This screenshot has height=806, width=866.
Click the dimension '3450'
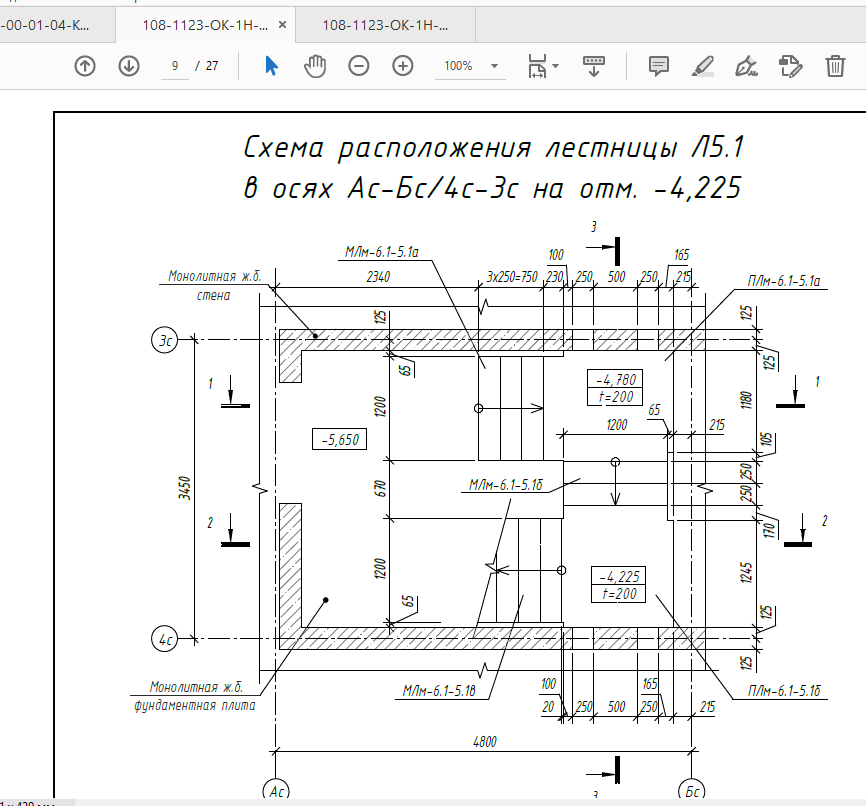click(x=184, y=488)
